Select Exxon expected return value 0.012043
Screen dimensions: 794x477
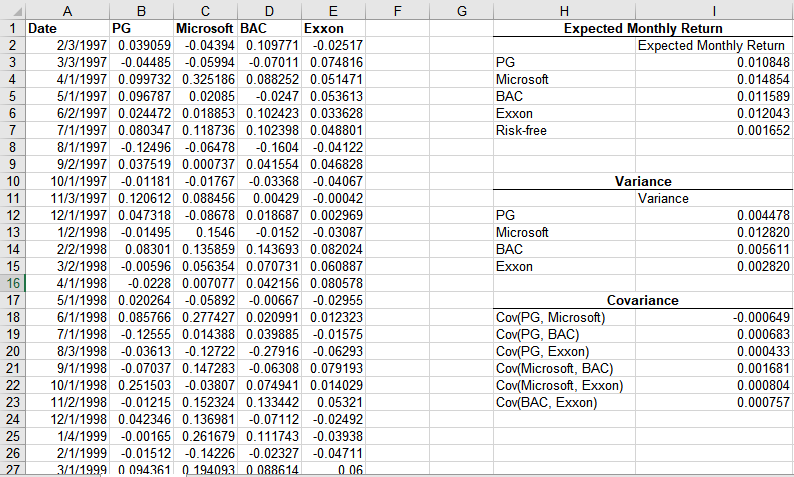pos(714,113)
